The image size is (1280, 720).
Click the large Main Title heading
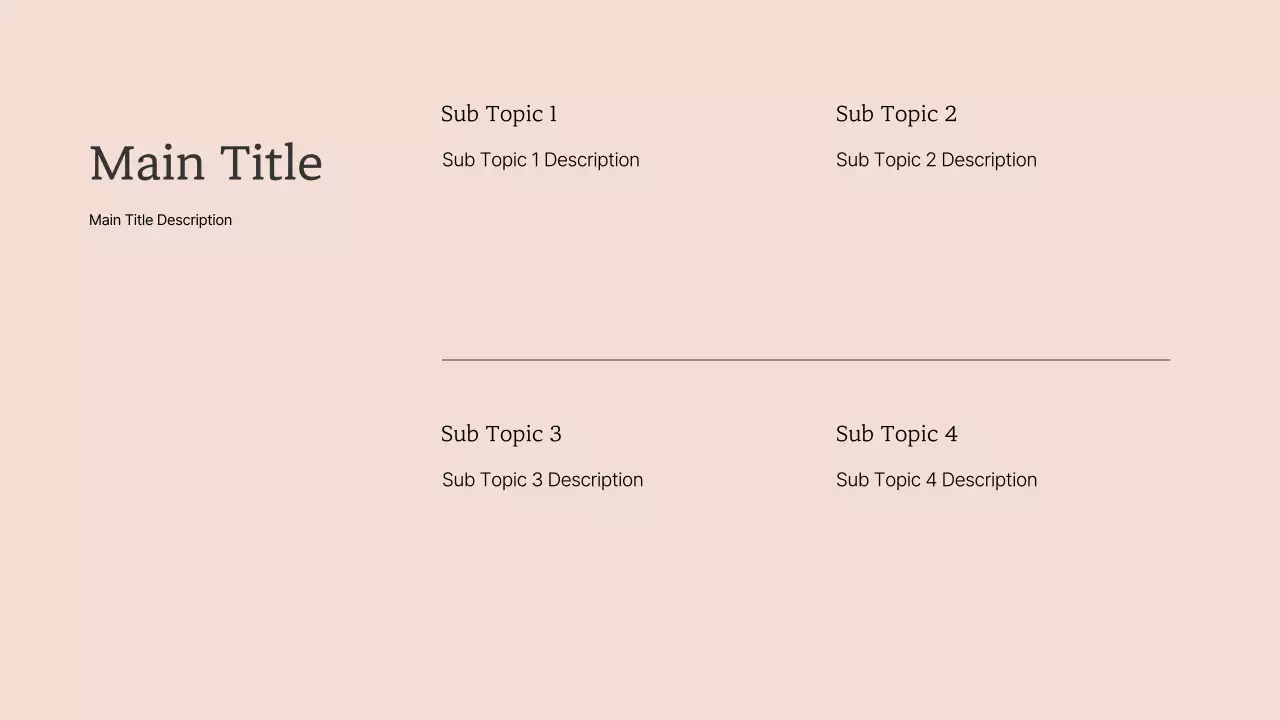[206, 163]
